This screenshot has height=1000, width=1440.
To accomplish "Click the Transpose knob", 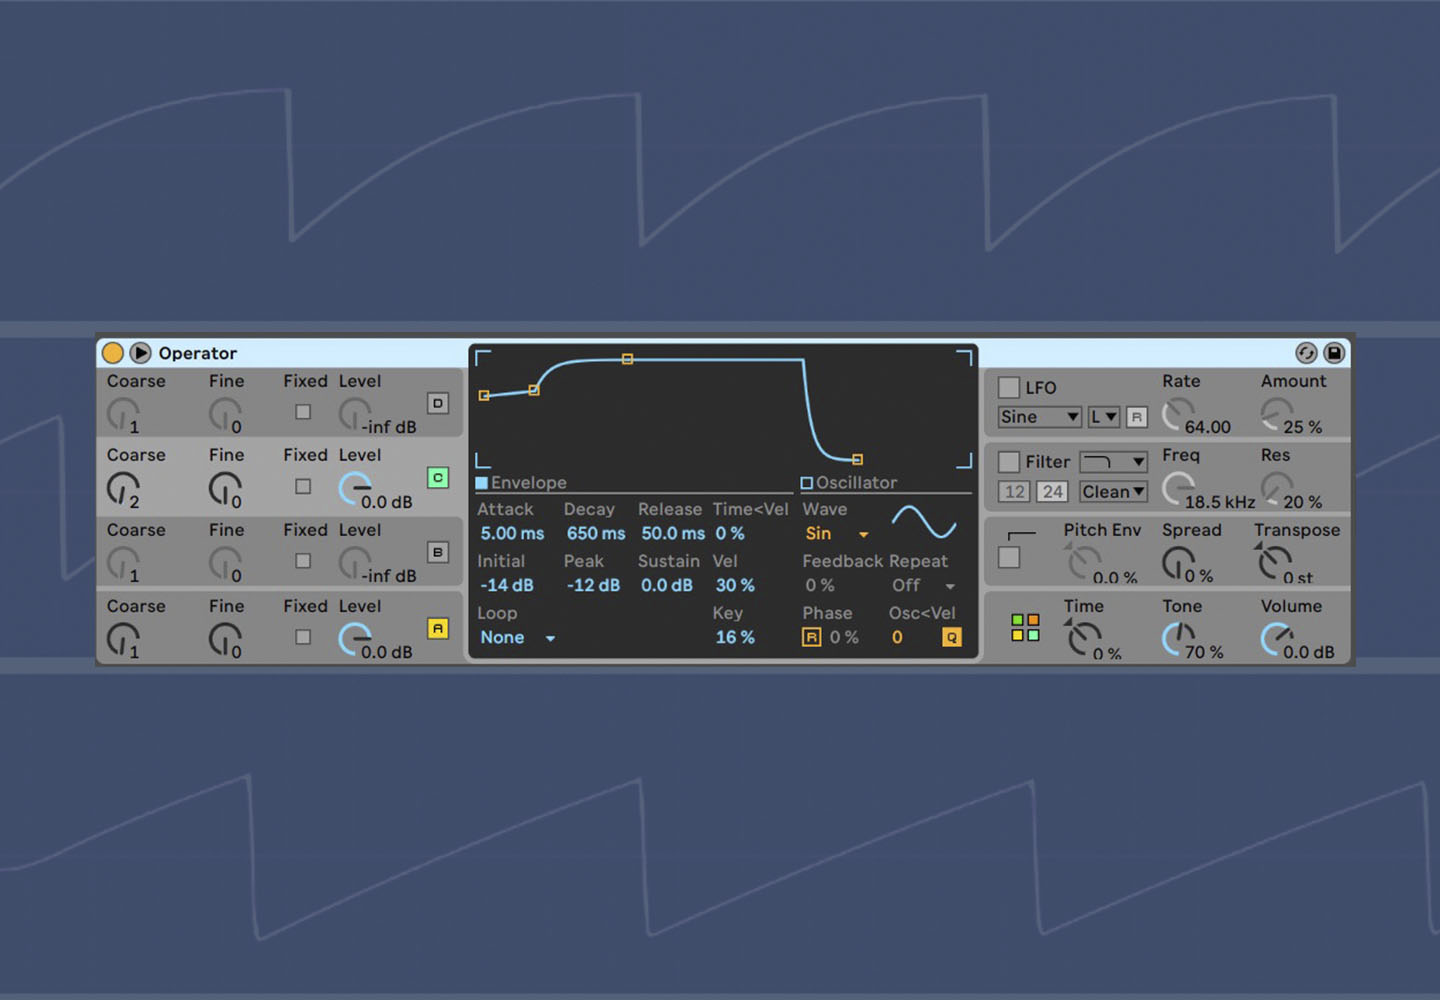I will pos(1273,562).
